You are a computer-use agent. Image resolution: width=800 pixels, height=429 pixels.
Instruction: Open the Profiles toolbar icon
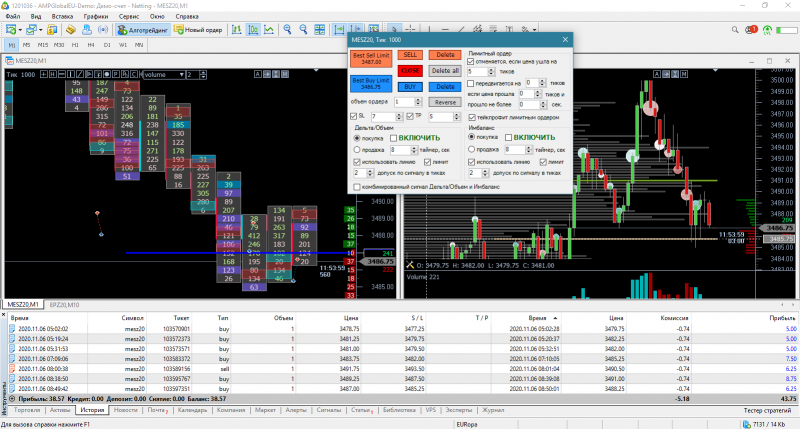pos(32,30)
